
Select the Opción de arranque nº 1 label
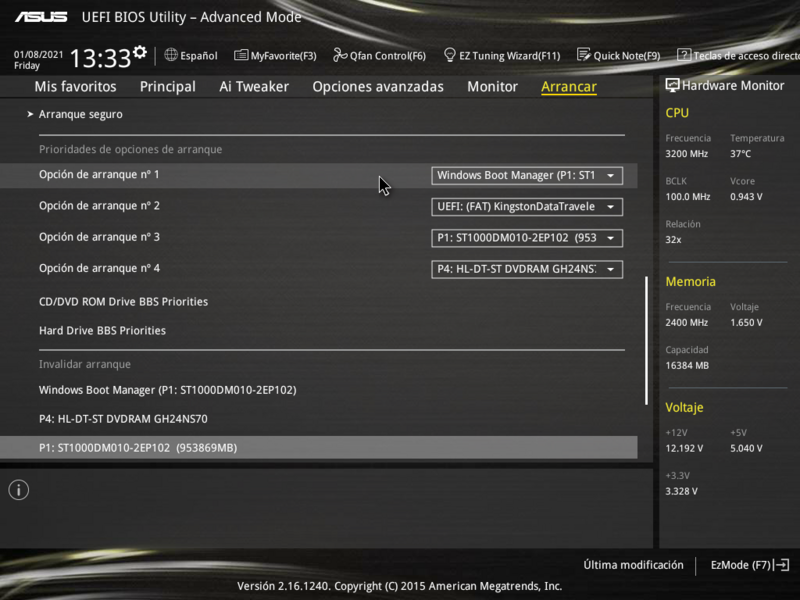click(99, 174)
